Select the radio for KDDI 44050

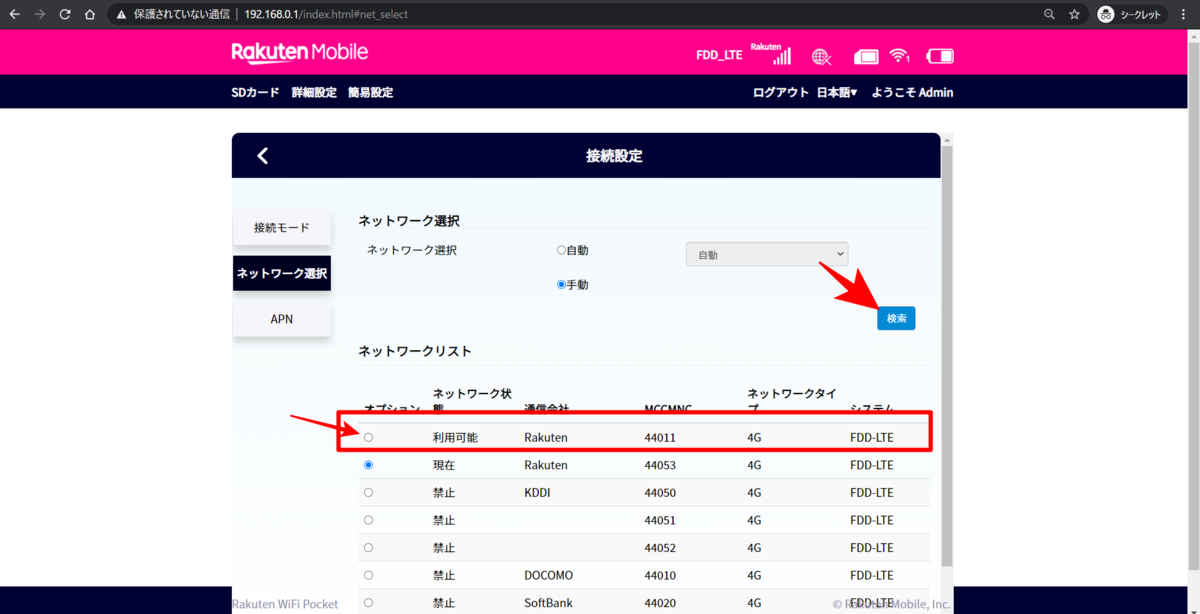[368, 493]
